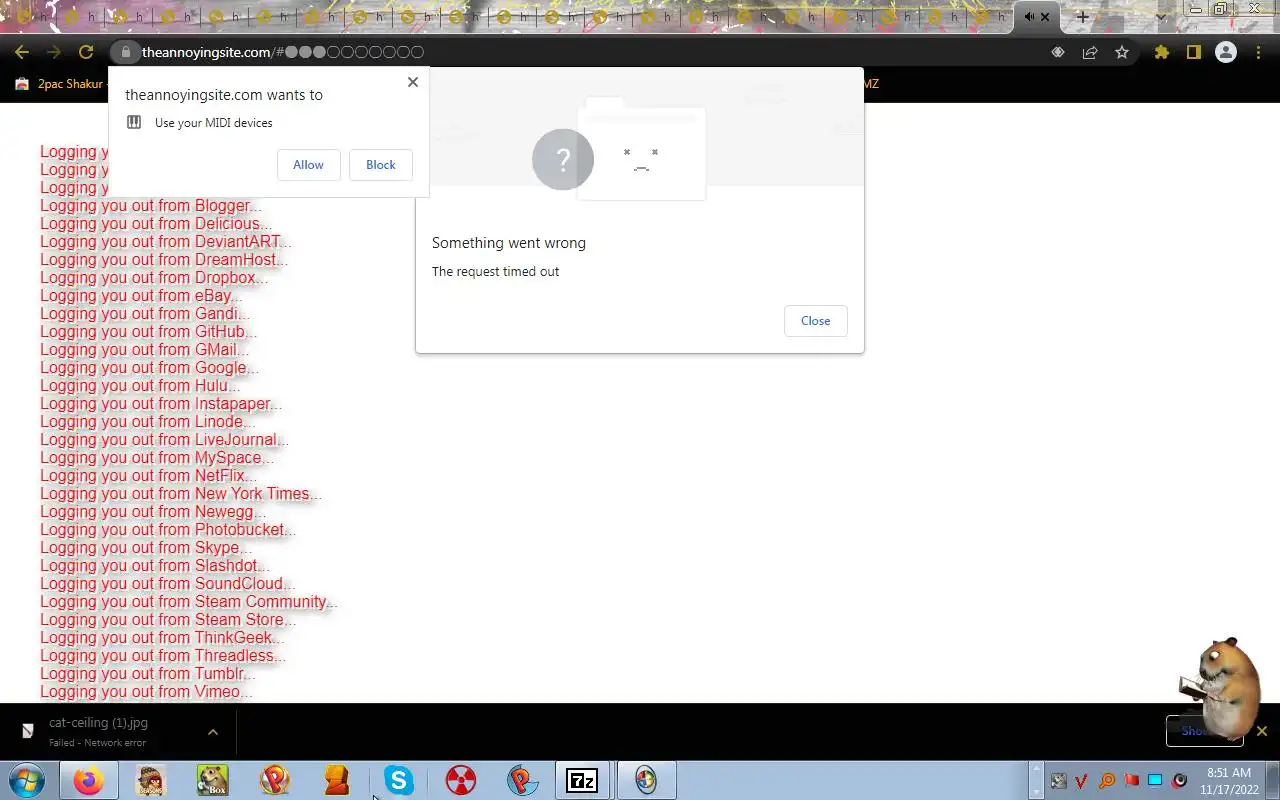Mute the active tab's speaker icon
Screen dimensions: 1280x800
(x=1029, y=17)
